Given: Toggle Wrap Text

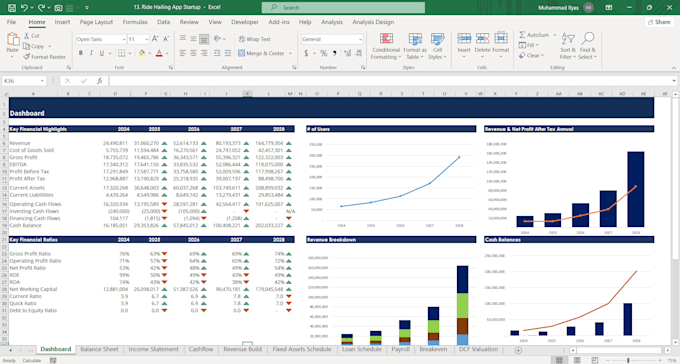Looking at the screenshot, I should point(254,39).
